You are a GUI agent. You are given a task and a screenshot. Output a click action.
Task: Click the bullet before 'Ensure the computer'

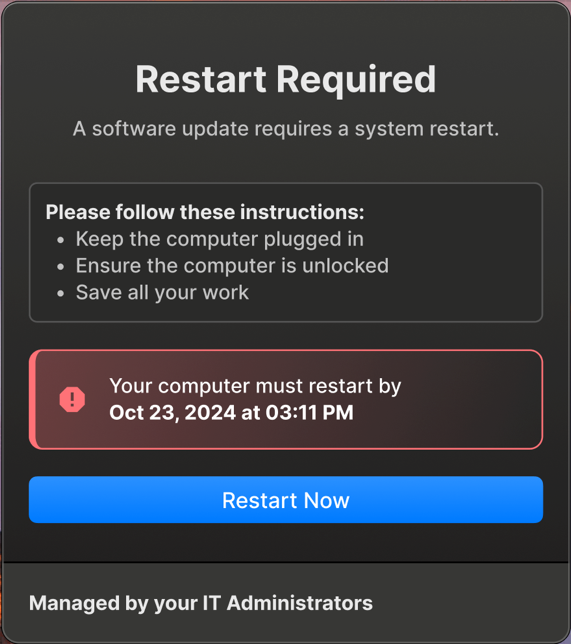61,267
